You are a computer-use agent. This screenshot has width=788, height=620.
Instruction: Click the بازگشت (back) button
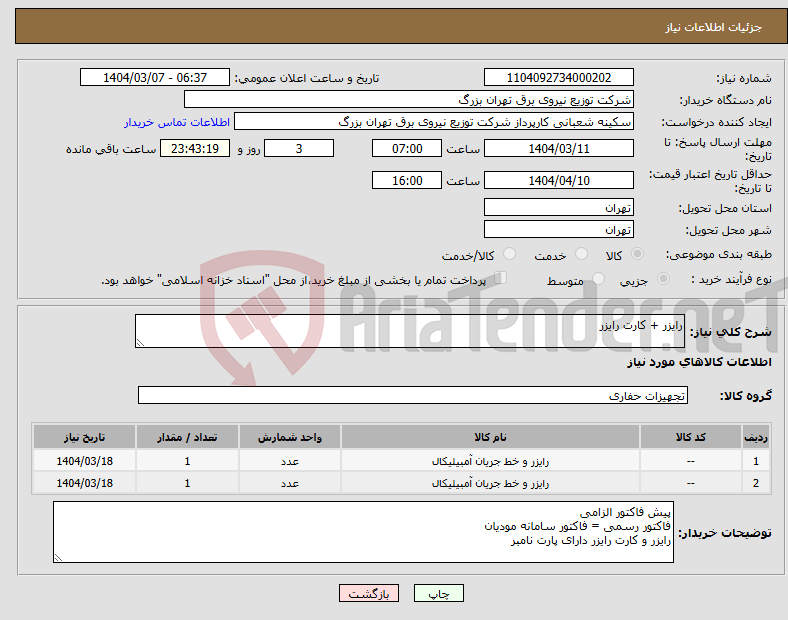(369, 593)
